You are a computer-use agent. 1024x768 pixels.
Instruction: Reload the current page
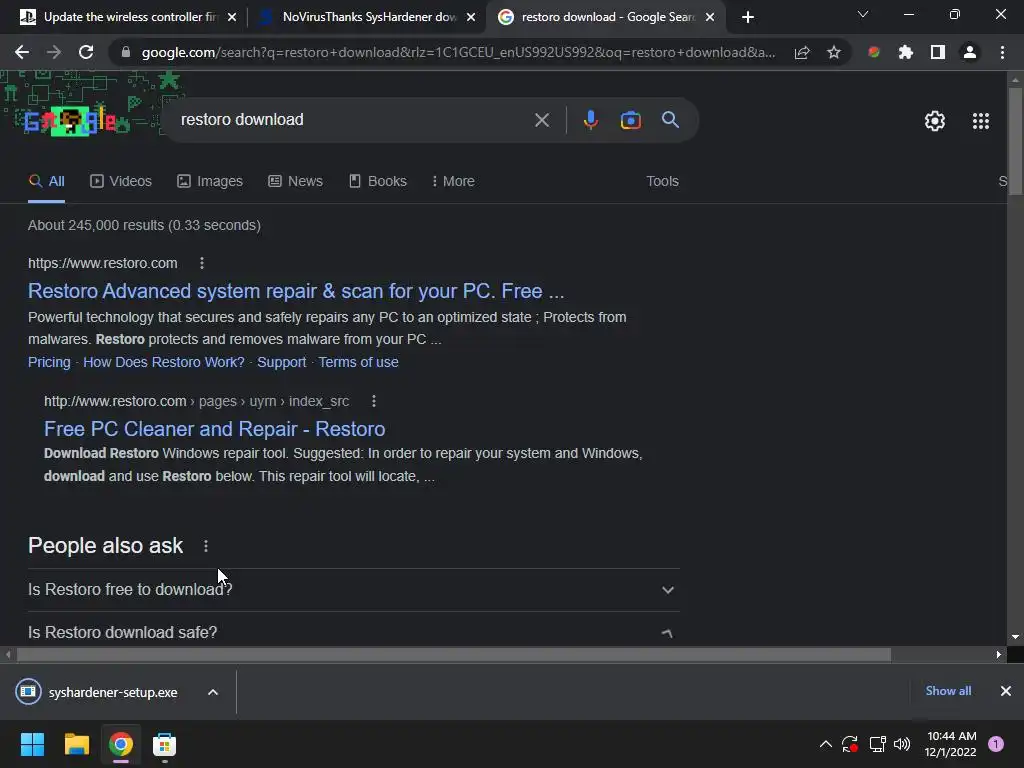tap(86, 52)
